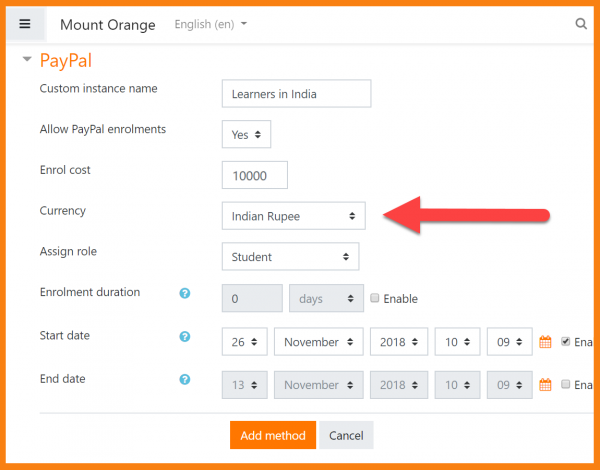Screen dimensions: 600x470
Task: Tick the End date Enable checkbox
Action: [566, 385]
